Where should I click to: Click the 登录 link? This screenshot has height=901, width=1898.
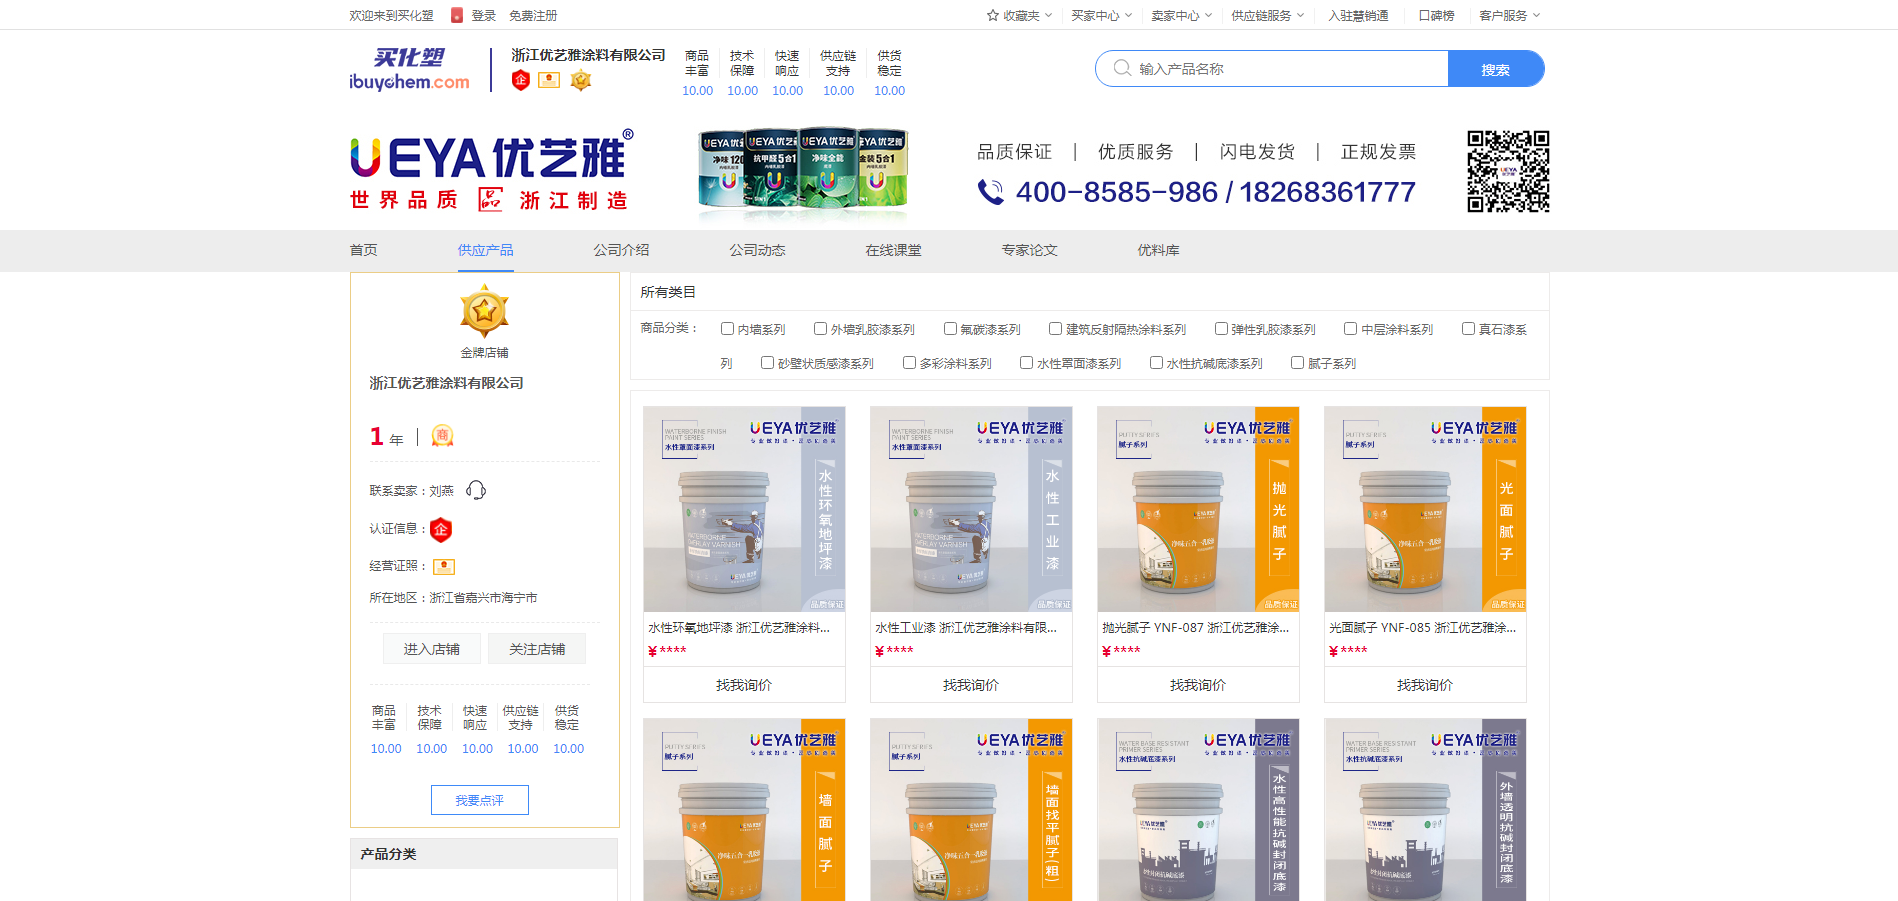click(x=484, y=15)
